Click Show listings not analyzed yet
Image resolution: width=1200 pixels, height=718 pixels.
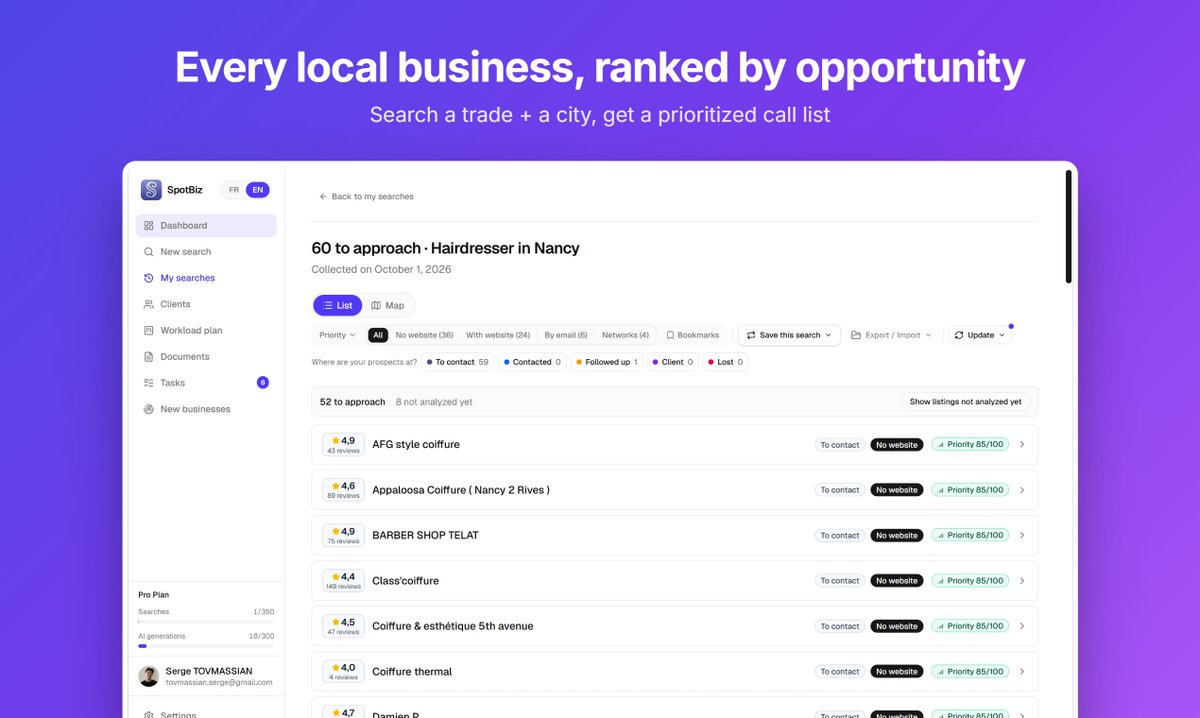tap(965, 402)
